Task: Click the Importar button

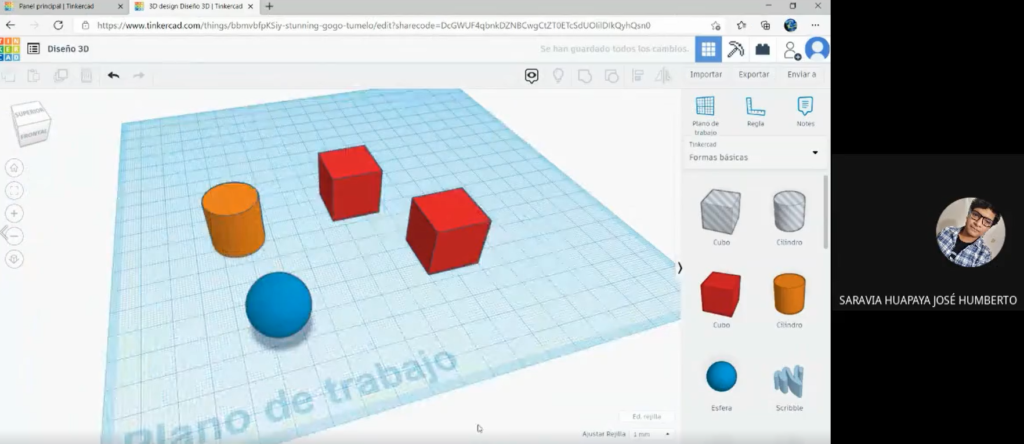Action: click(x=706, y=74)
